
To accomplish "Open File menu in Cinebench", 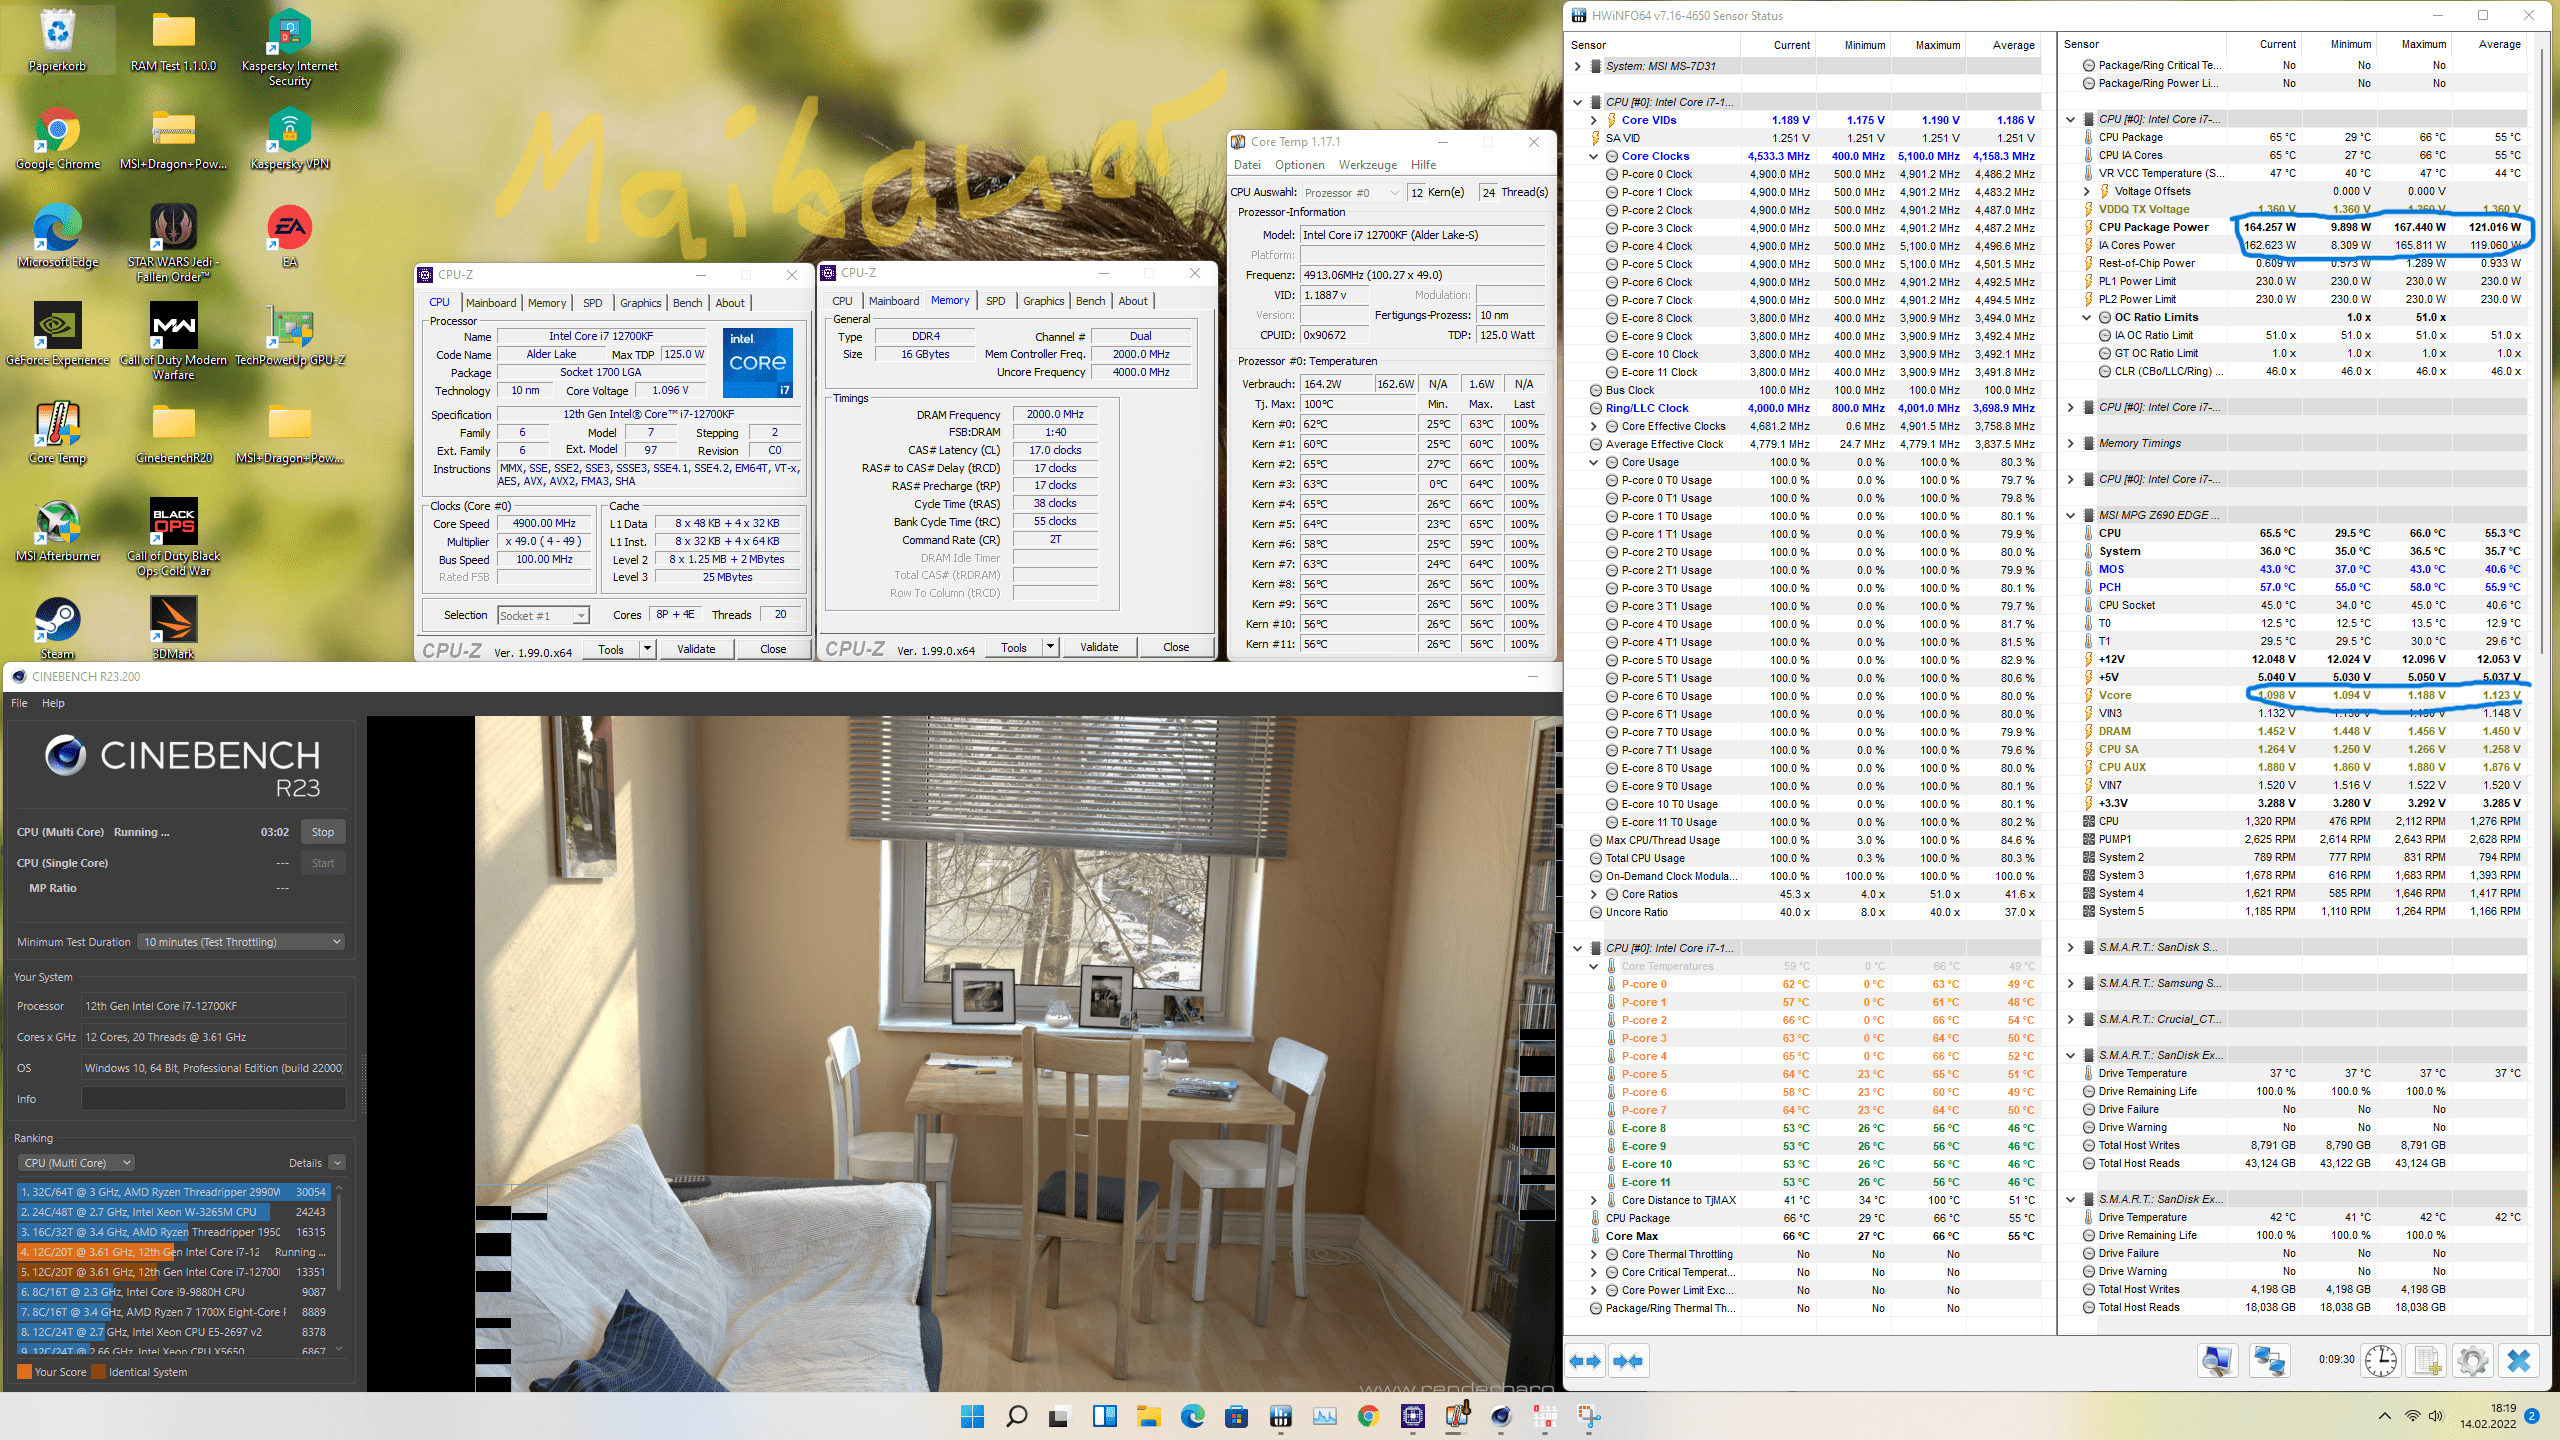I will click(19, 703).
